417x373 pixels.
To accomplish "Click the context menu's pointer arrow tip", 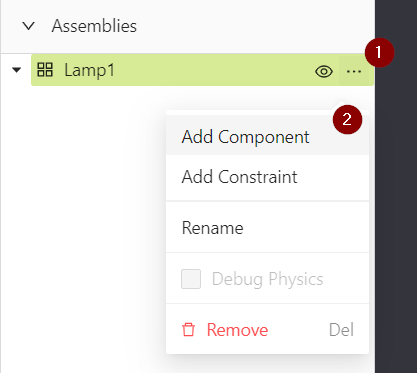I will [x=340, y=103].
